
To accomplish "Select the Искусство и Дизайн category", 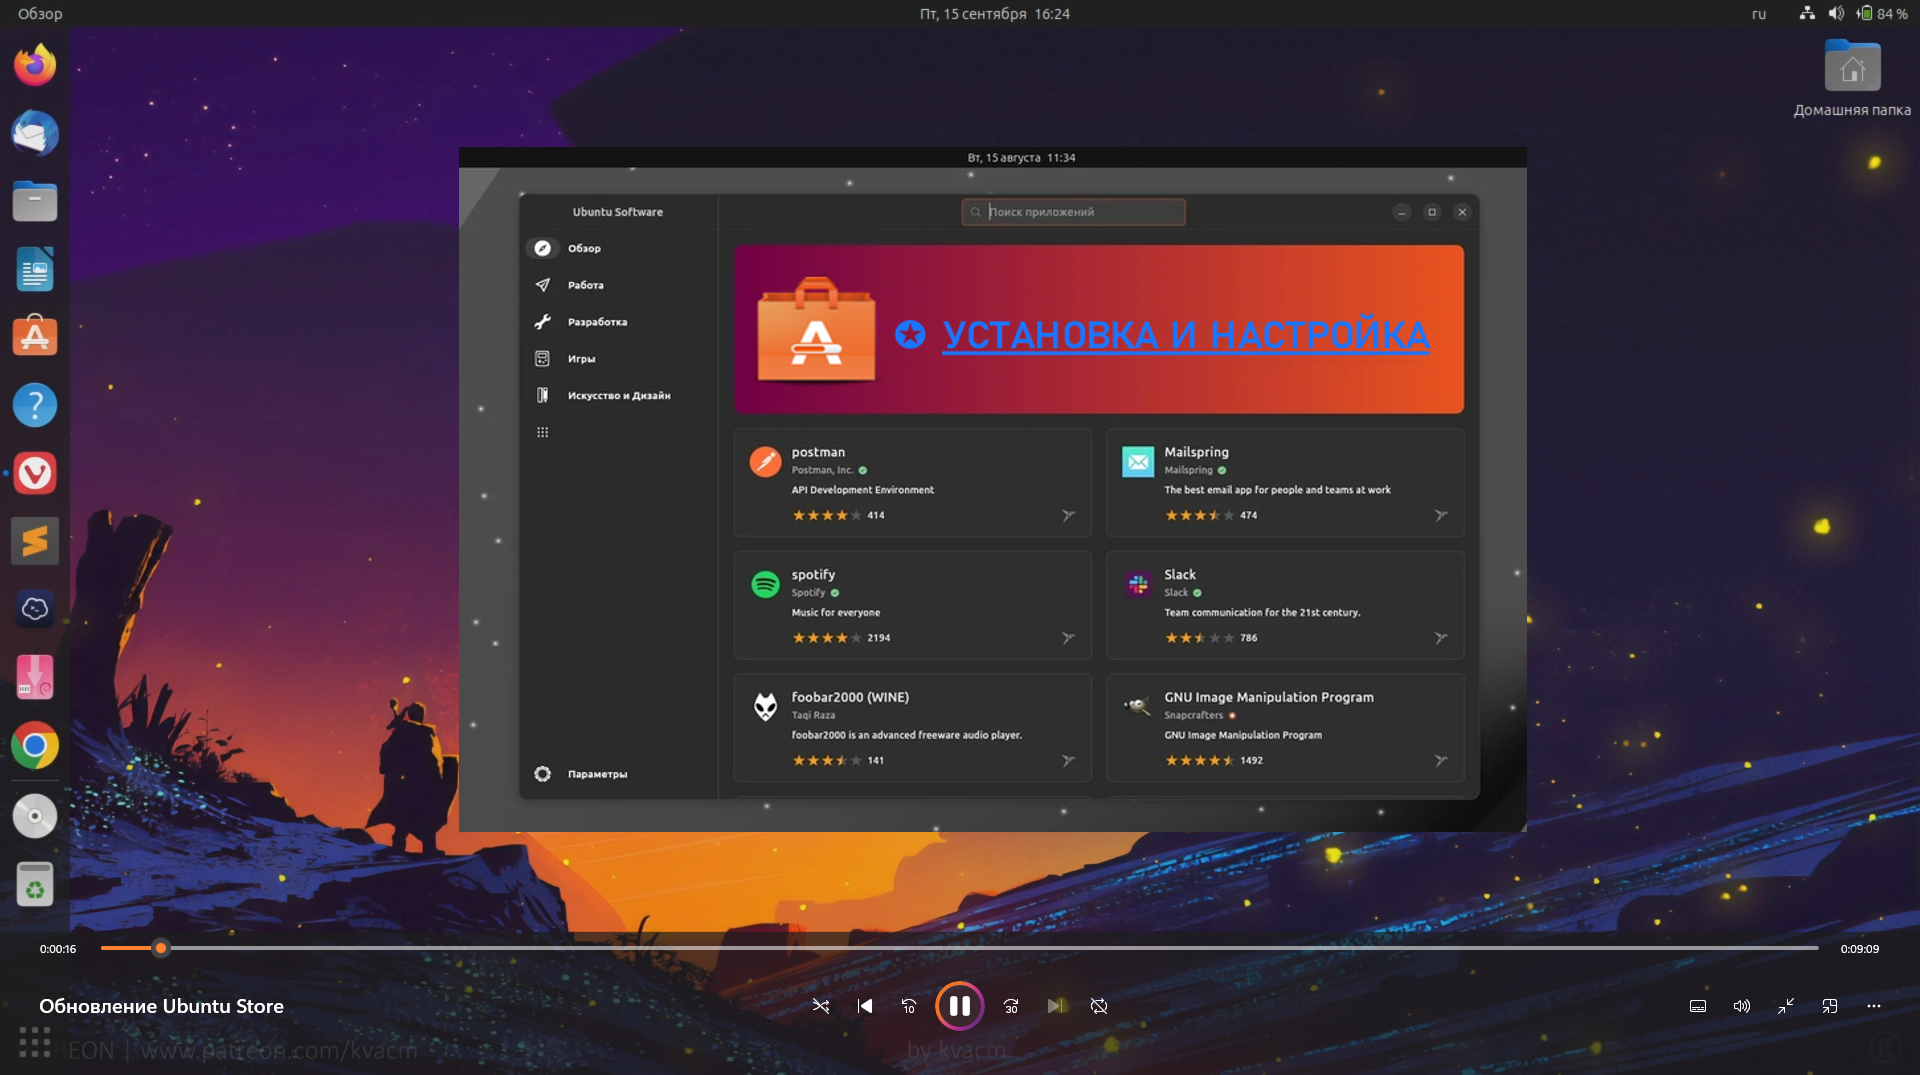I will click(618, 396).
